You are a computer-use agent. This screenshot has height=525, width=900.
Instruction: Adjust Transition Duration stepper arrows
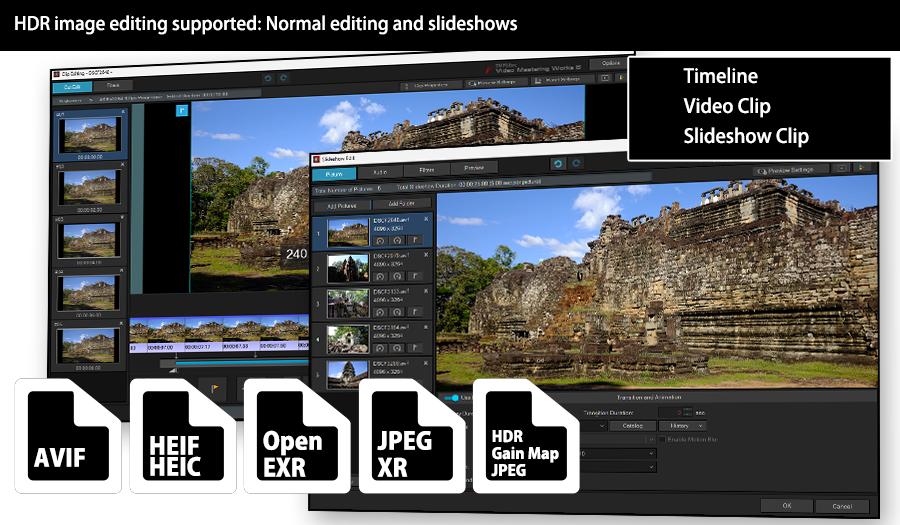point(688,412)
